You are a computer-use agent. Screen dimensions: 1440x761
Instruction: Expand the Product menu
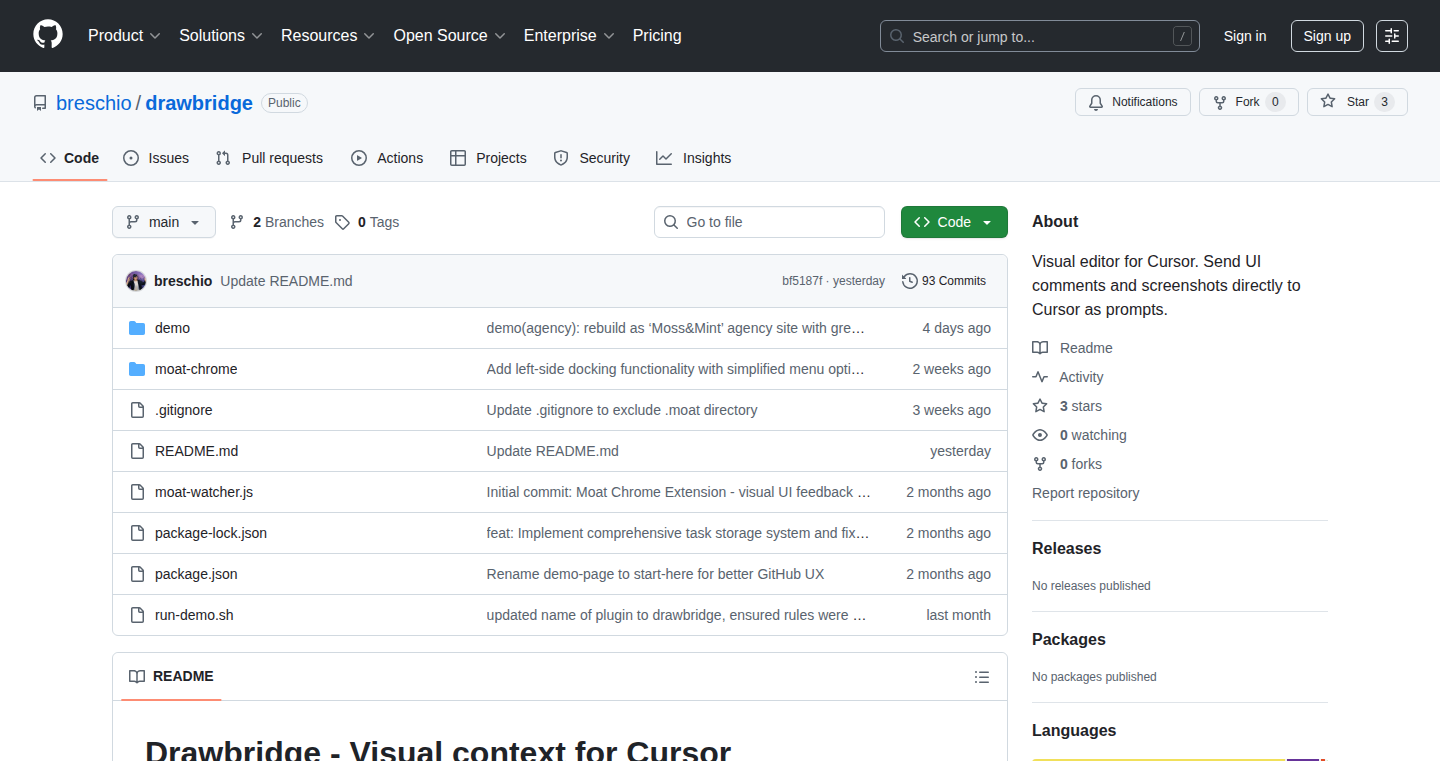[124, 35]
